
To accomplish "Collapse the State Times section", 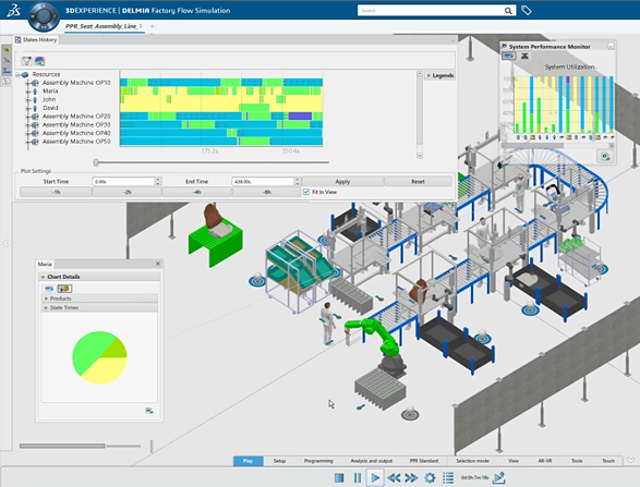I will tap(45, 308).
